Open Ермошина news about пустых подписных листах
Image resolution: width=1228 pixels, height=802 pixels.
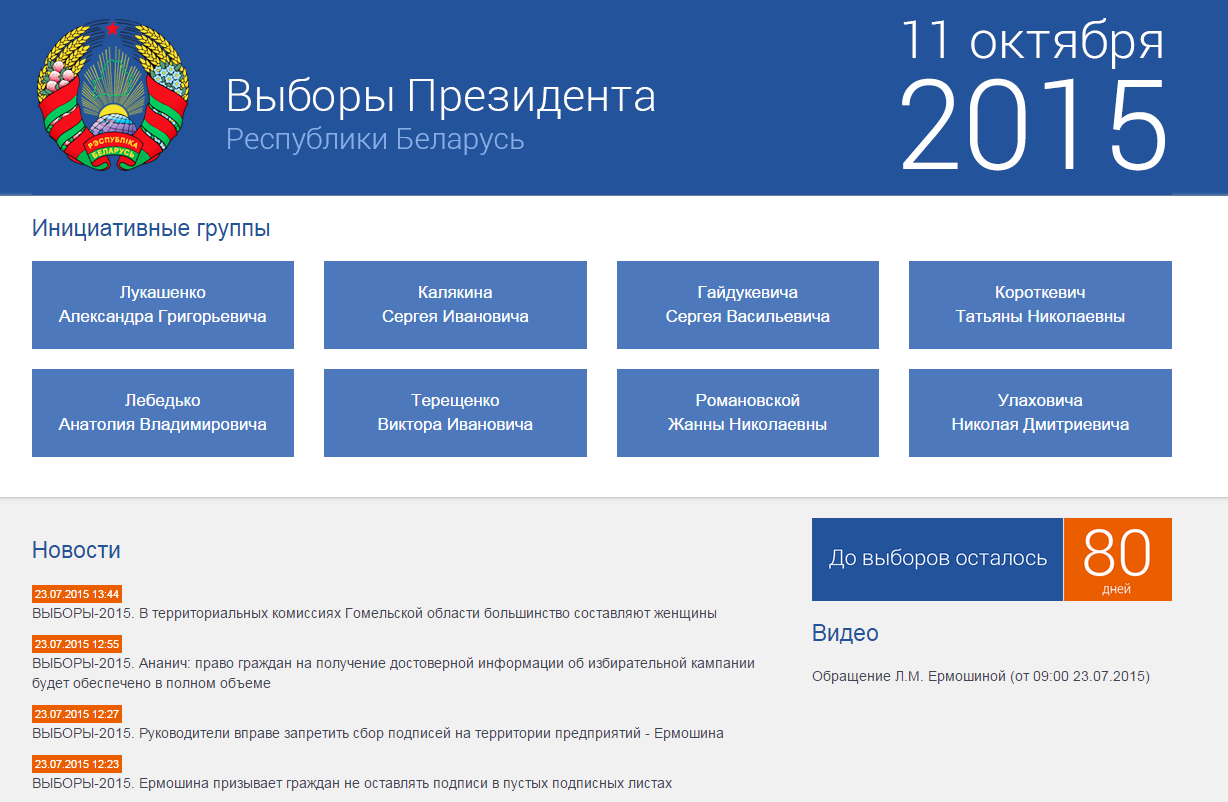352,783
